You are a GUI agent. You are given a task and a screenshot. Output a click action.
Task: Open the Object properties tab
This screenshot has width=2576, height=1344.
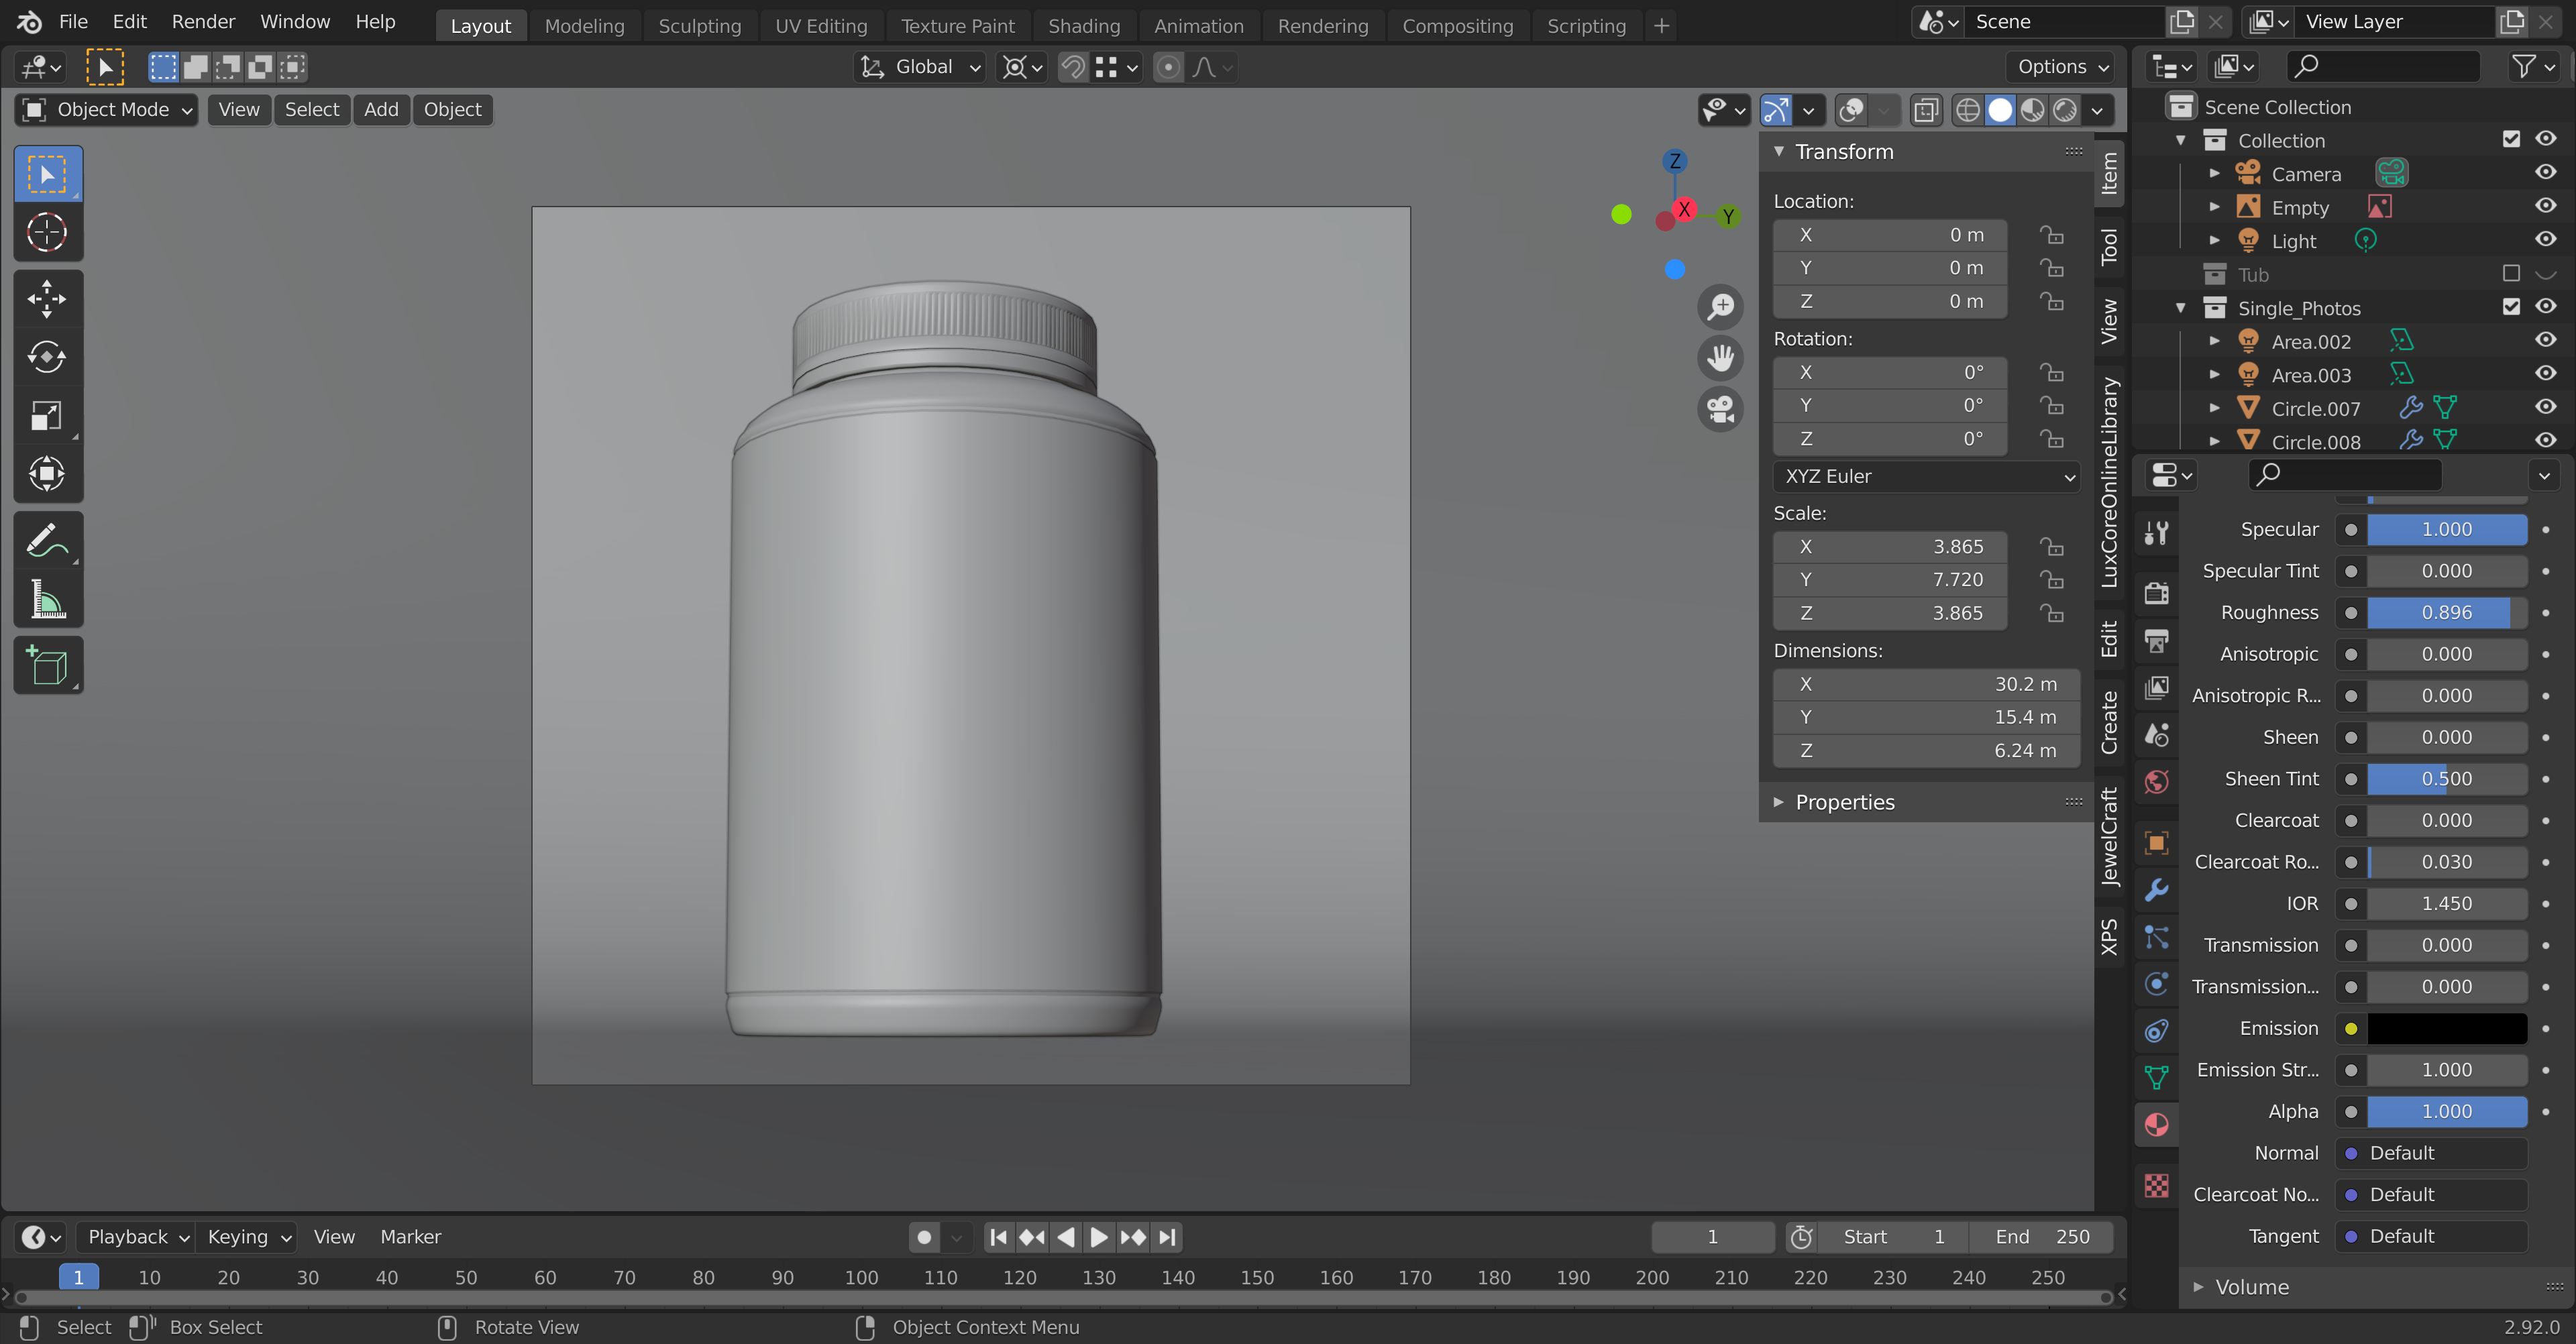click(2157, 842)
